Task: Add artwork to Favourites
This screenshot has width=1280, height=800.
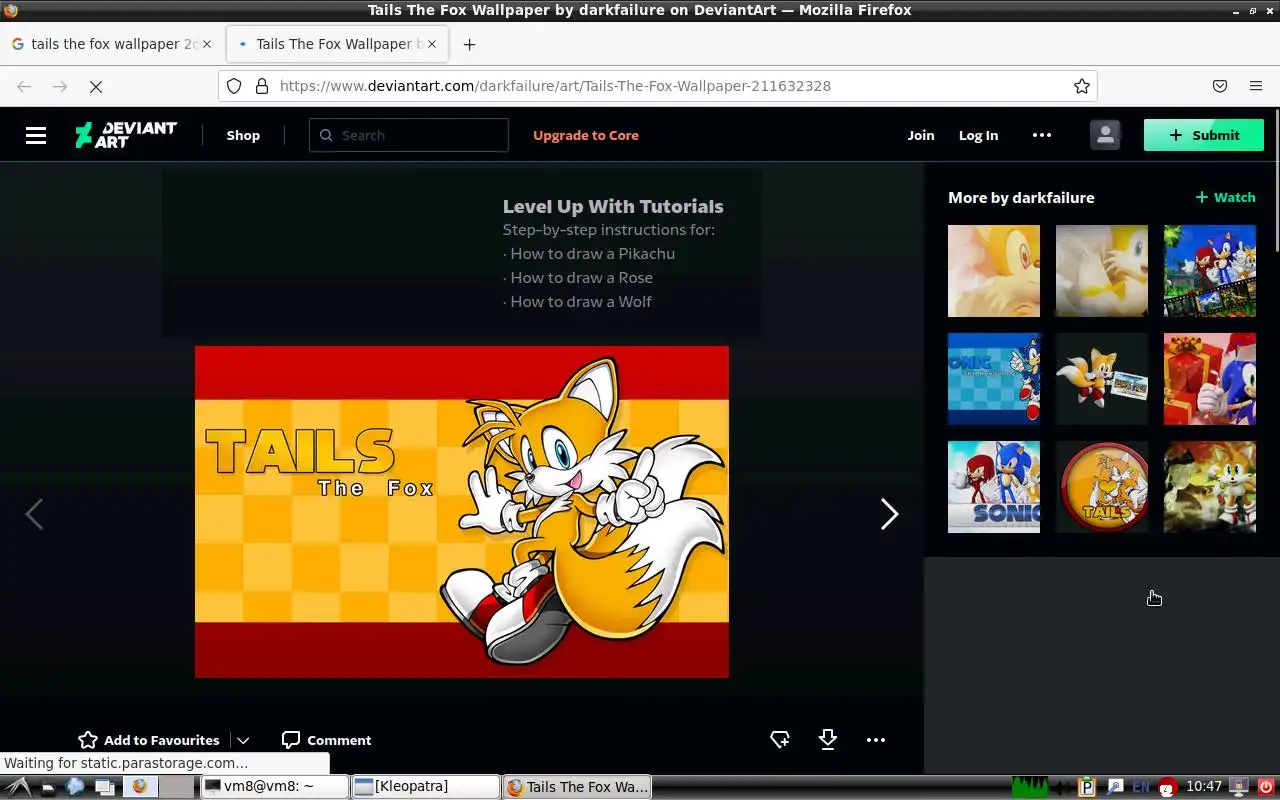Action: pyautogui.click(x=149, y=740)
